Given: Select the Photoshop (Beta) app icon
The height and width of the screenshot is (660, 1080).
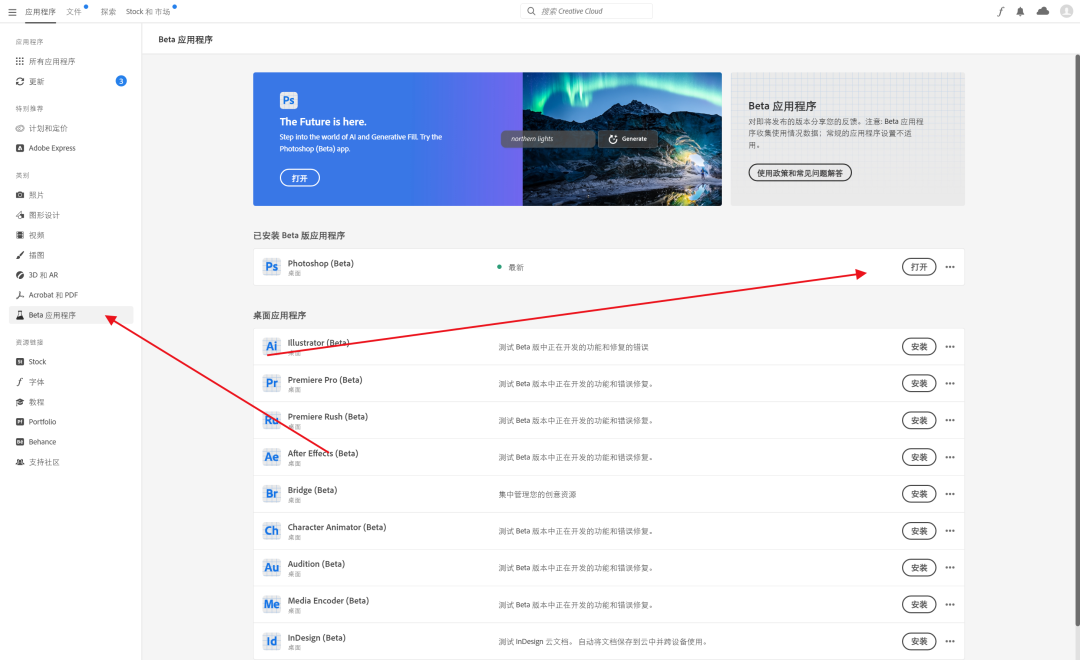Looking at the screenshot, I should pyautogui.click(x=271, y=266).
